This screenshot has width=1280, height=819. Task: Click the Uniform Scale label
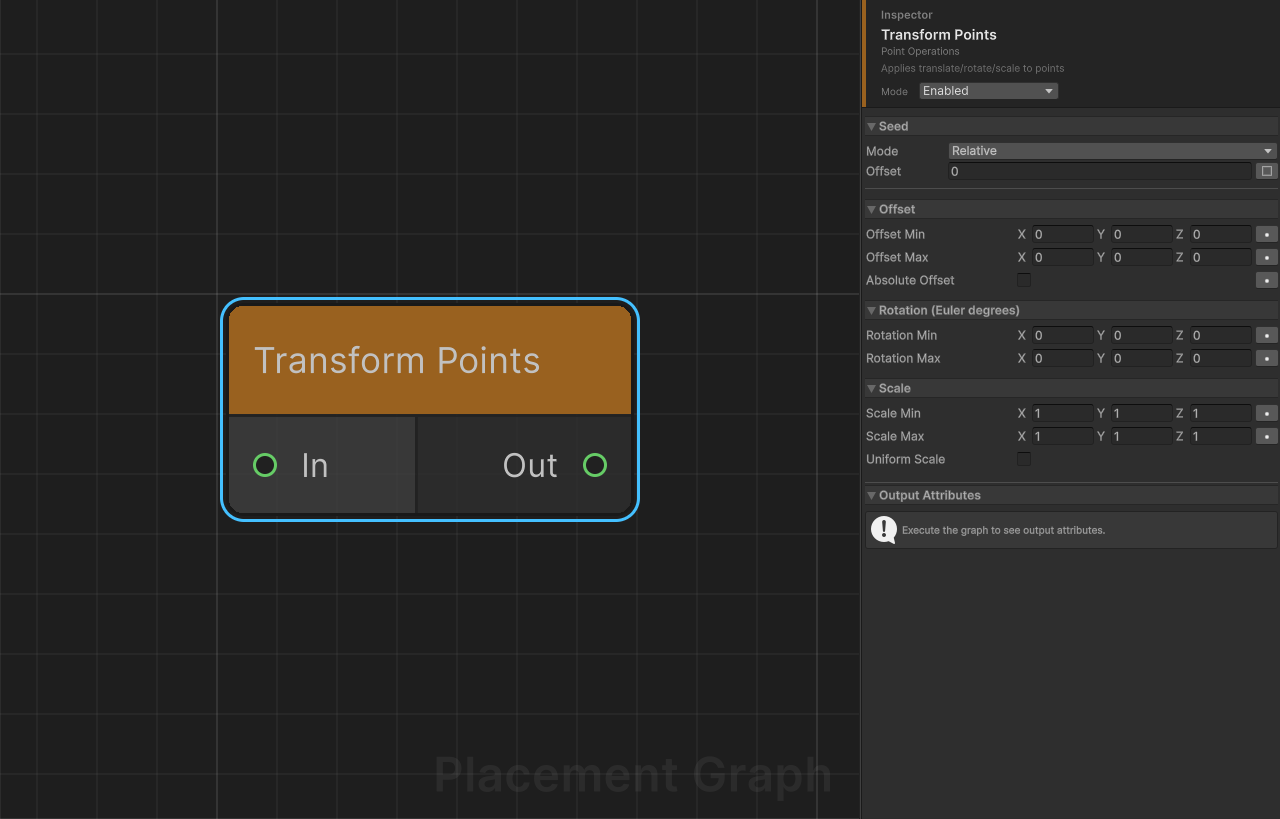click(x=906, y=459)
